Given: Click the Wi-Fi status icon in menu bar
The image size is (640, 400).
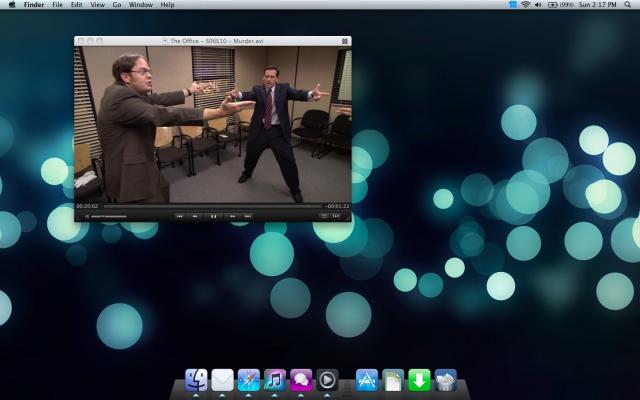Looking at the screenshot, I should 525,4.
